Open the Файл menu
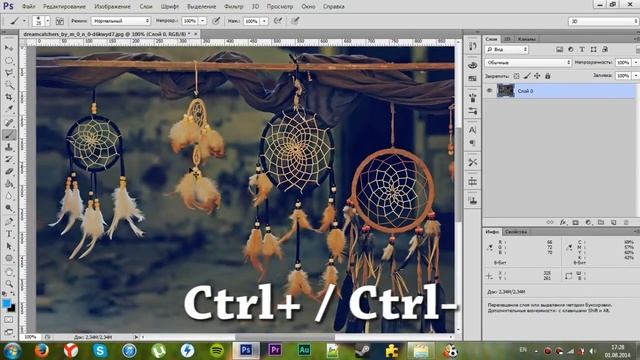Viewport: 640px width, 360px height. 28,7
